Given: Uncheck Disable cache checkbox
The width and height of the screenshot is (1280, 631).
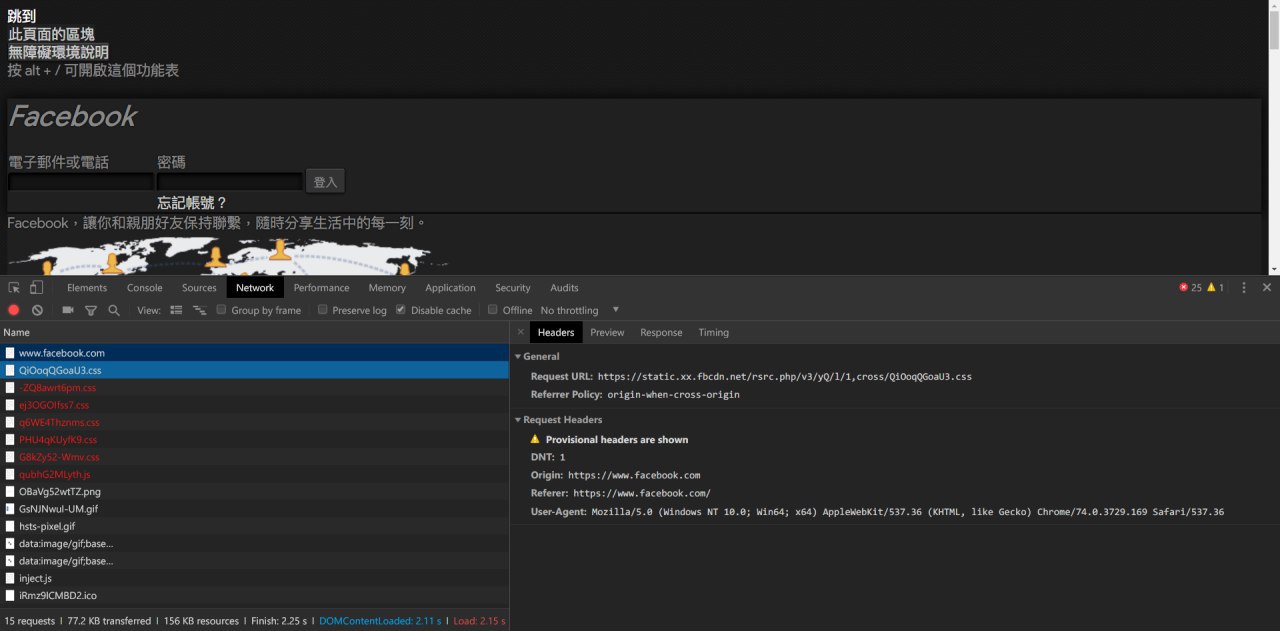Looking at the screenshot, I should (x=401, y=310).
